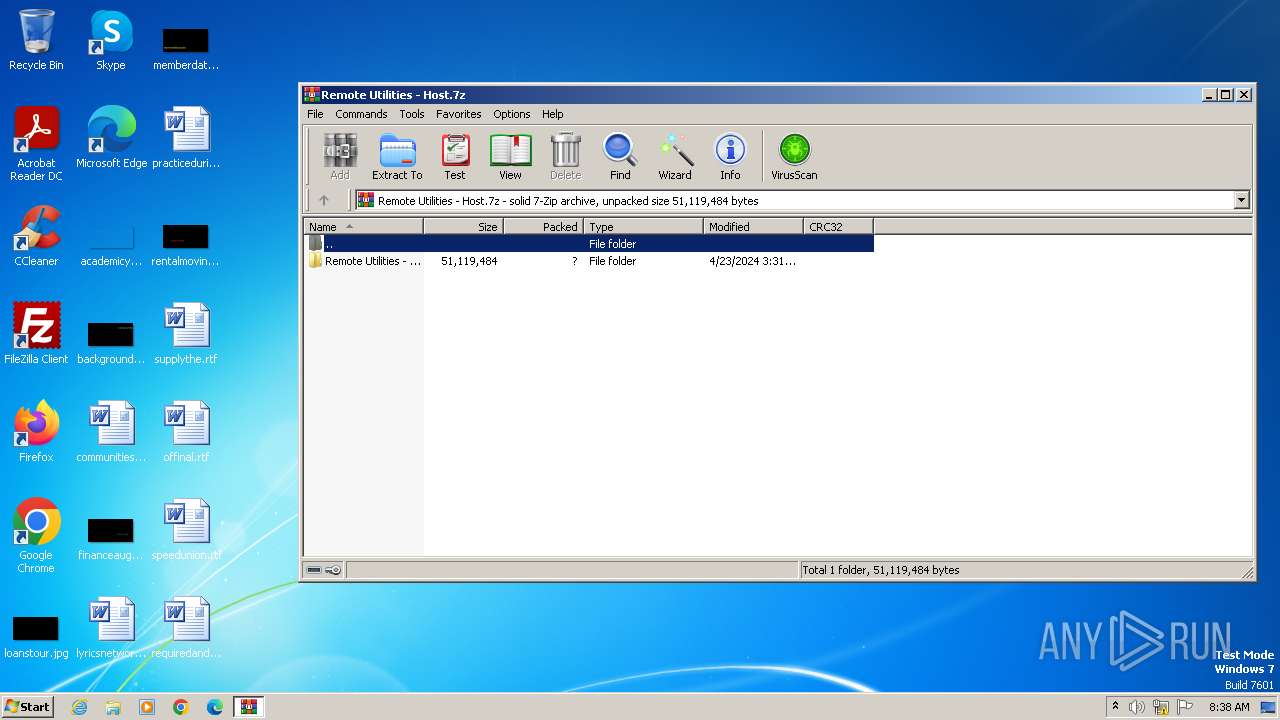Click the Delete trash icon
The height and width of the screenshot is (720, 1280).
coord(565,157)
